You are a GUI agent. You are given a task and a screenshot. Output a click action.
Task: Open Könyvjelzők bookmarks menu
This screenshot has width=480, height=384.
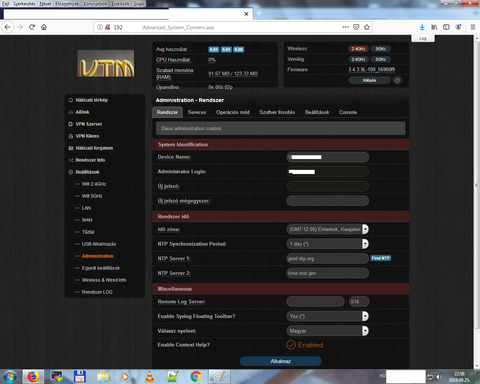[x=94, y=4]
